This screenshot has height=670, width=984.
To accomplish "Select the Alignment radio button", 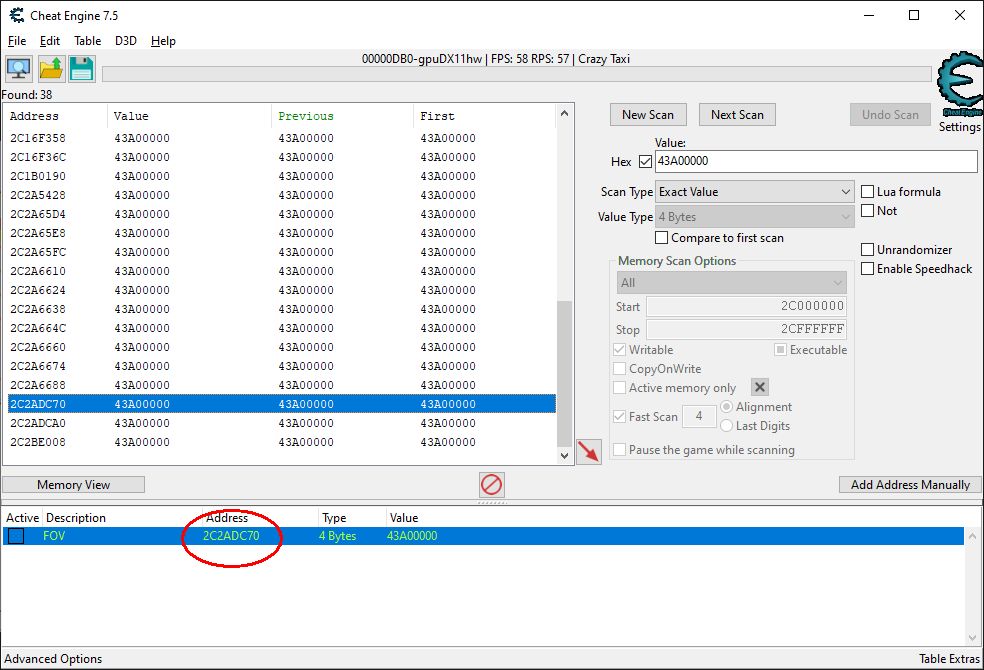I will click(x=727, y=407).
